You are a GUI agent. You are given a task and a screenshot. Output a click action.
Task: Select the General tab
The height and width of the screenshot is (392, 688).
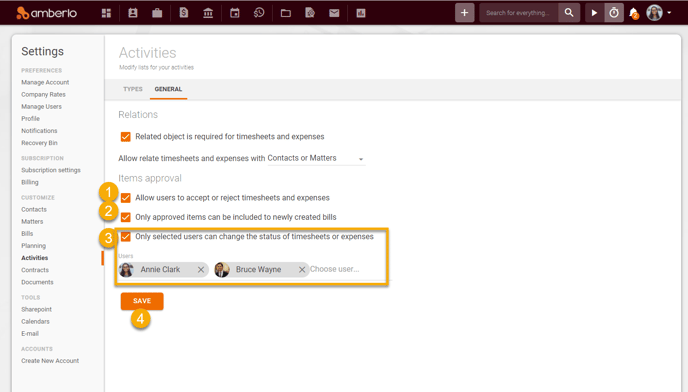coord(168,89)
